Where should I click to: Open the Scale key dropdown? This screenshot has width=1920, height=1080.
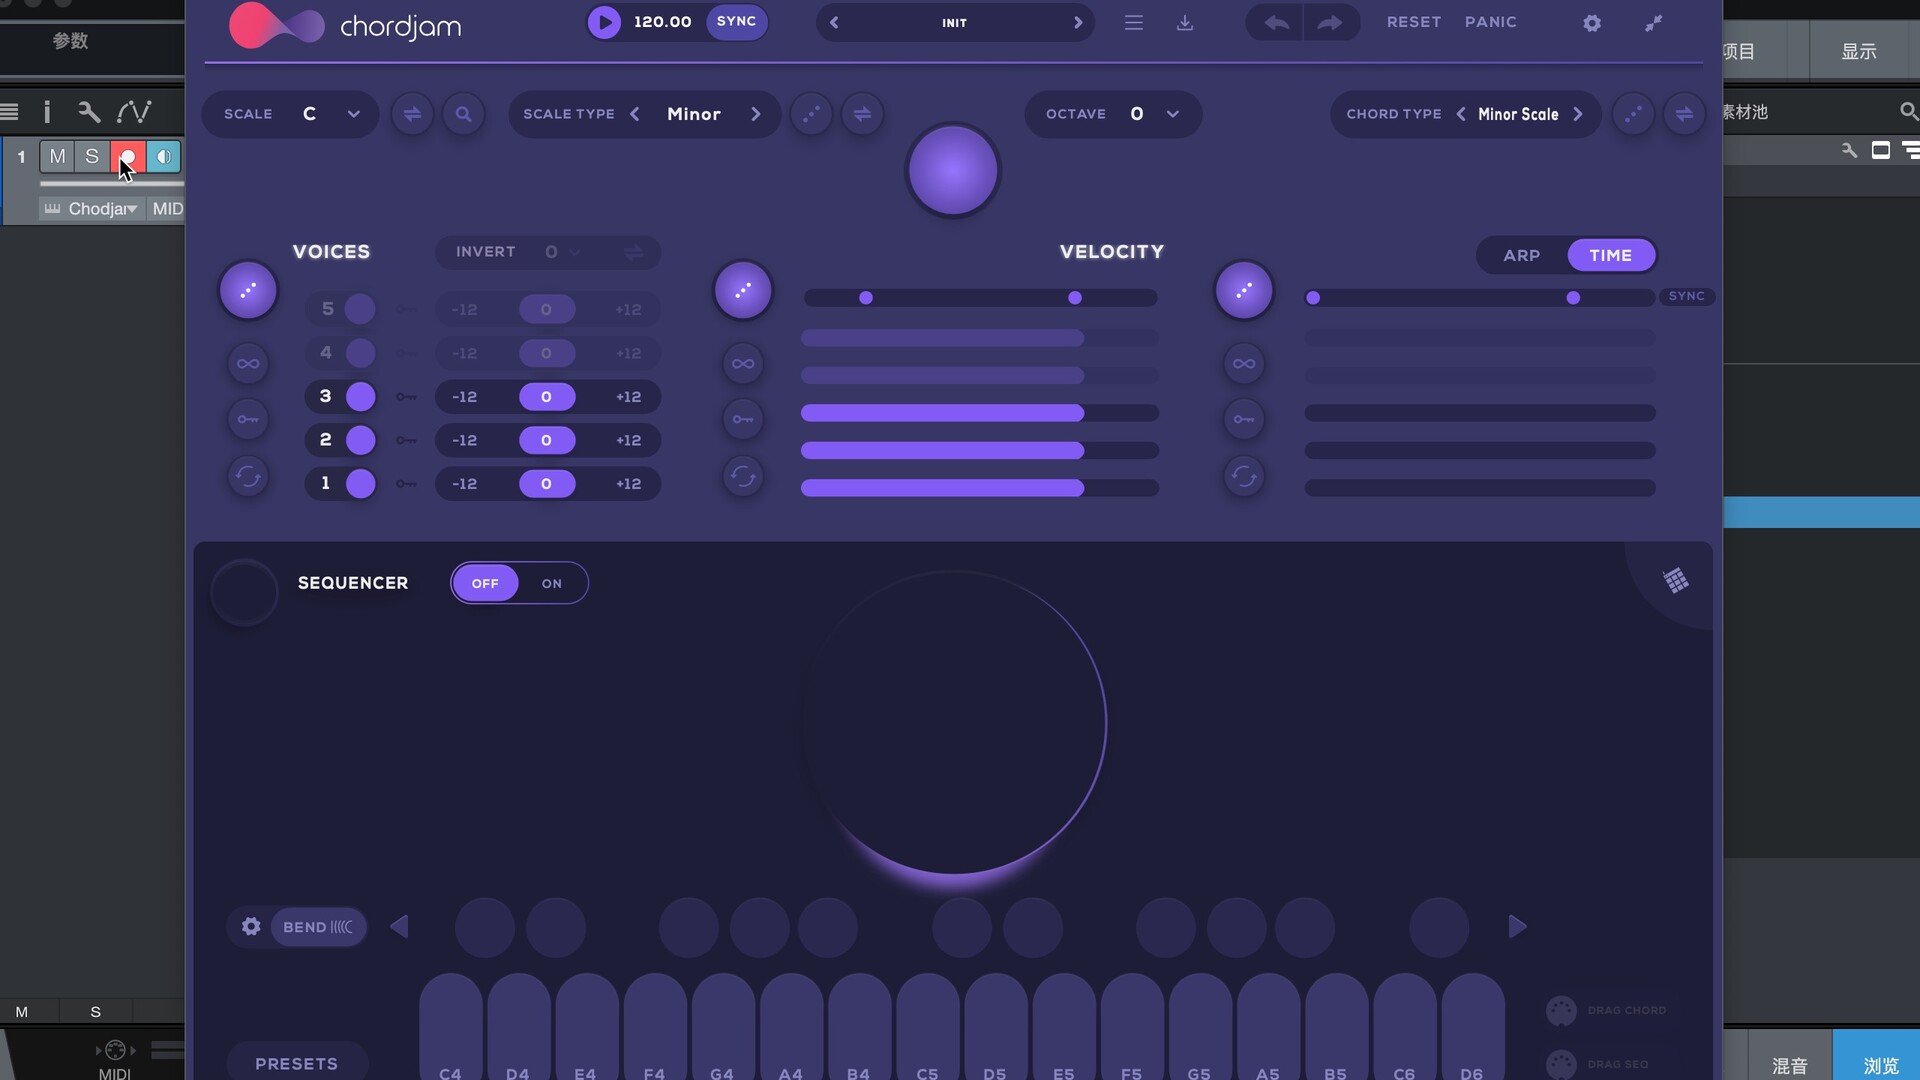353,114
